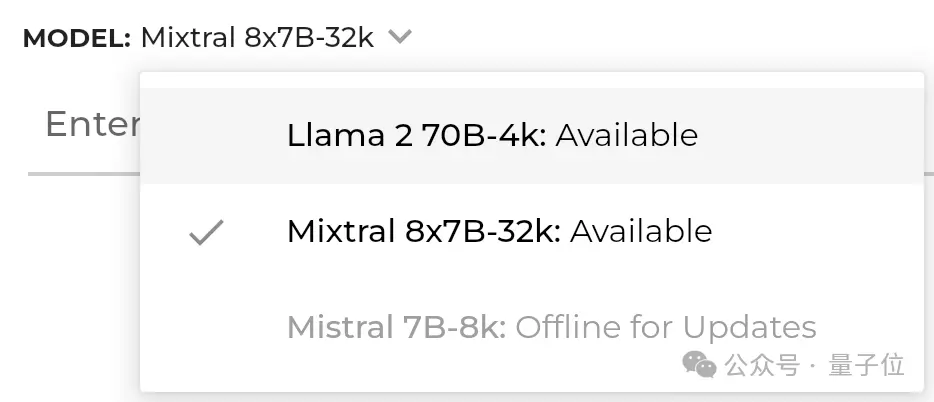Screen dimensions: 934x402
Task: Click the Mixtral 8x7B-32k selector in the header
Action: pos(257,38)
